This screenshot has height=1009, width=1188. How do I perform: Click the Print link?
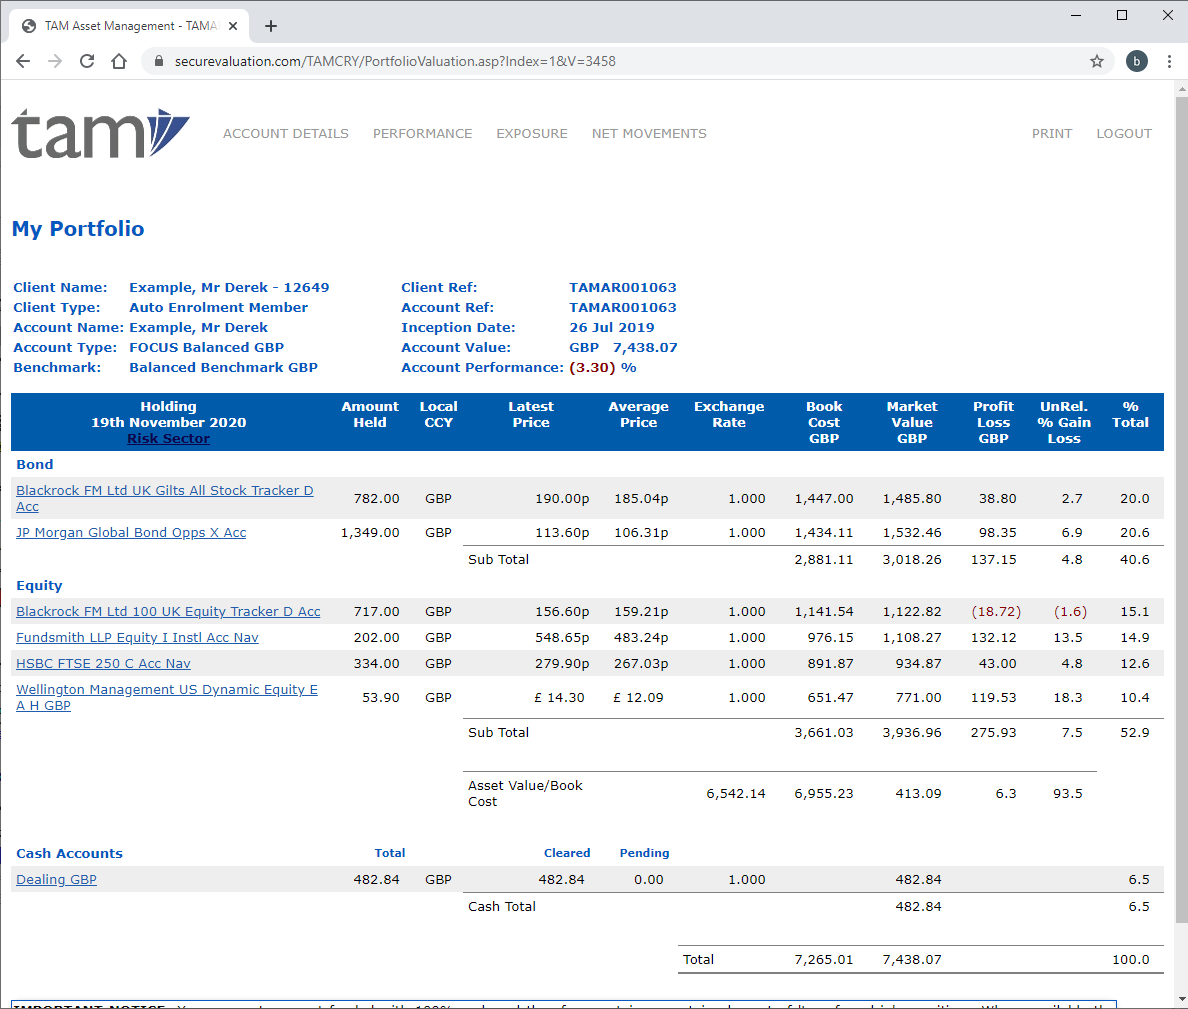(x=1052, y=133)
